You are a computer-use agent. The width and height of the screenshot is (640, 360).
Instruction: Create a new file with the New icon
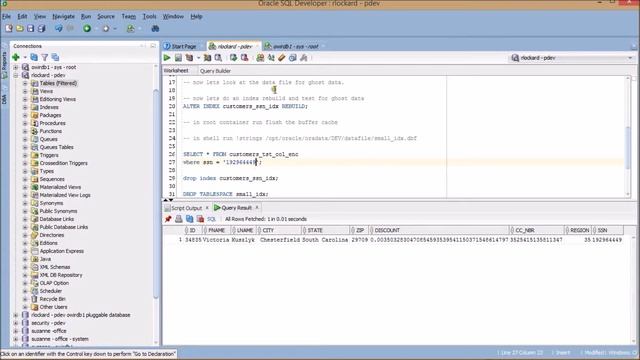click(9, 28)
